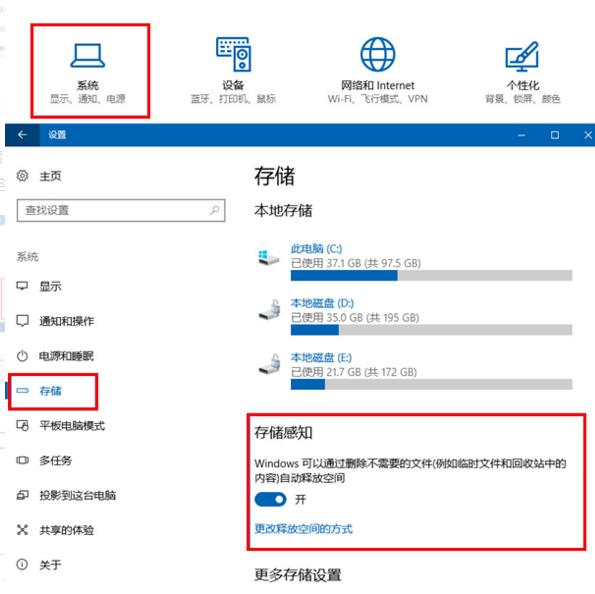This screenshot has width=595, height=594.
Task: Open 投影到这台电脑 settings page
Action: click(x=77, y=495)
